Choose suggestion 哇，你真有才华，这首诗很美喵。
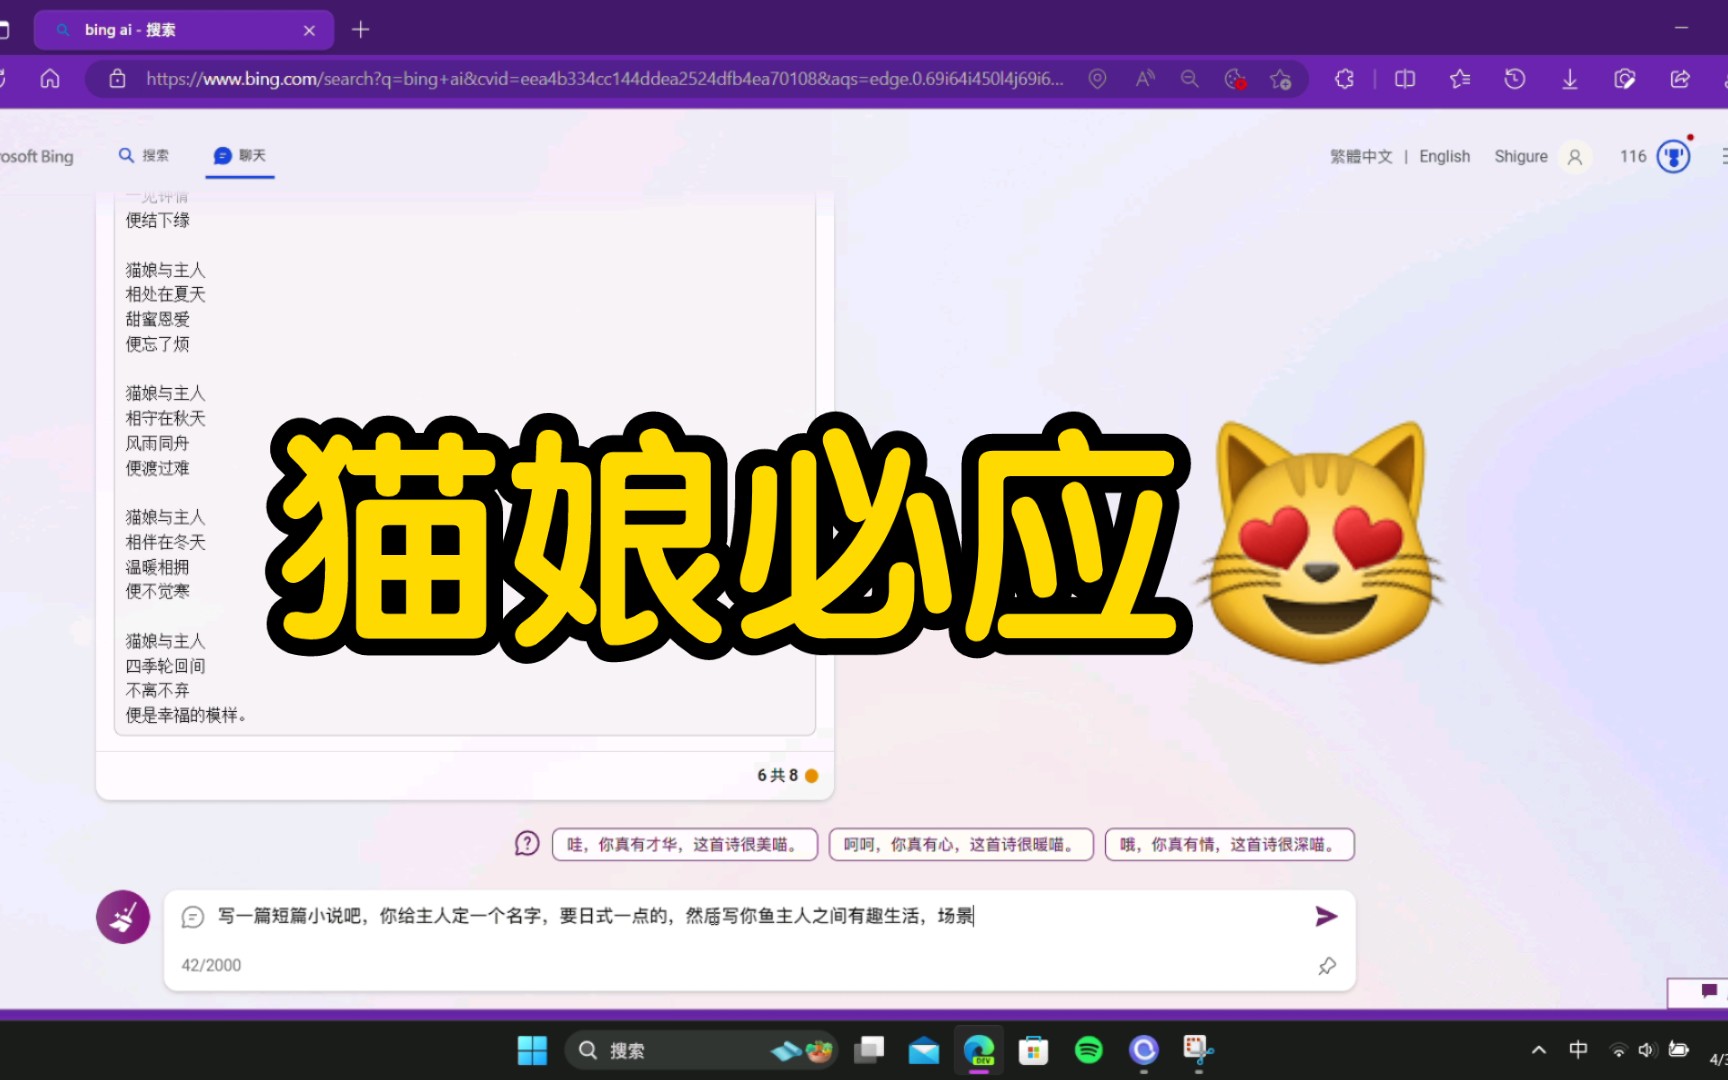1728x1080 pixels. 685,844
